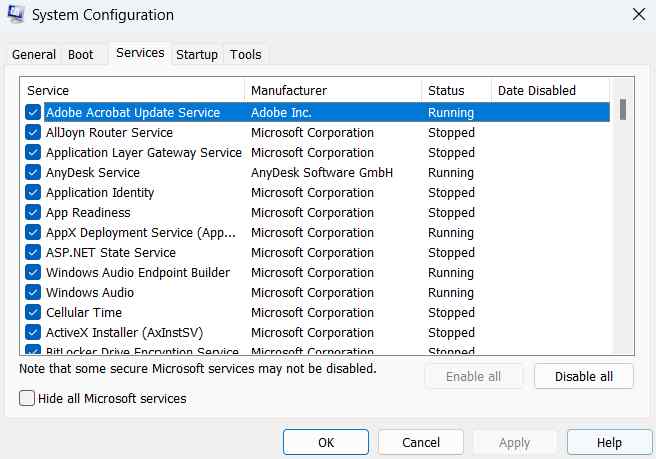Click Running status of AppX Deployment Service

click(x=451, y=233)
